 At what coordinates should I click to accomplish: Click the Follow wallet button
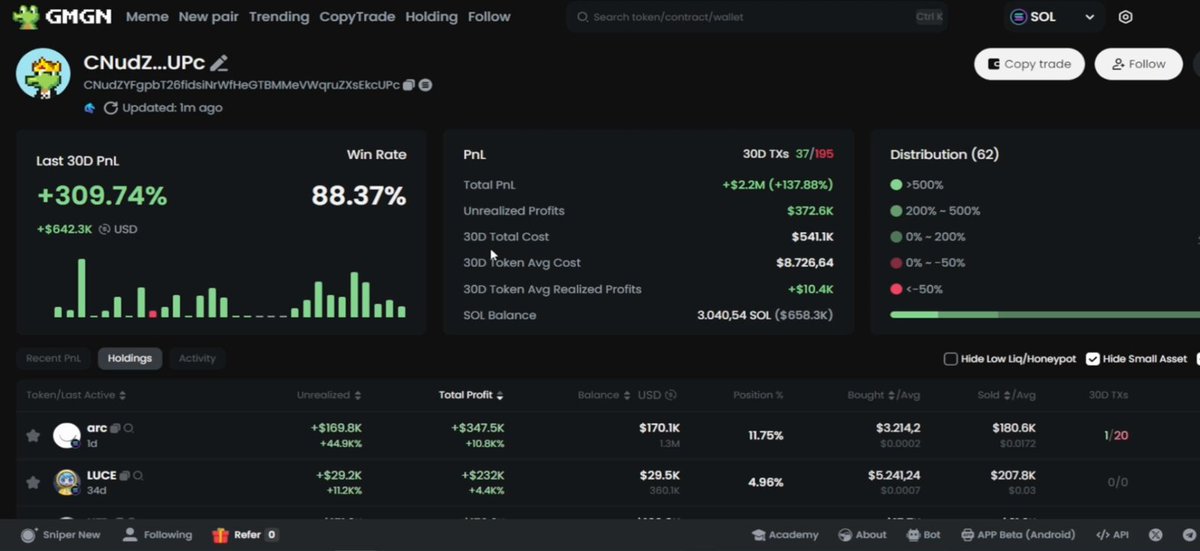point(1138,64)
